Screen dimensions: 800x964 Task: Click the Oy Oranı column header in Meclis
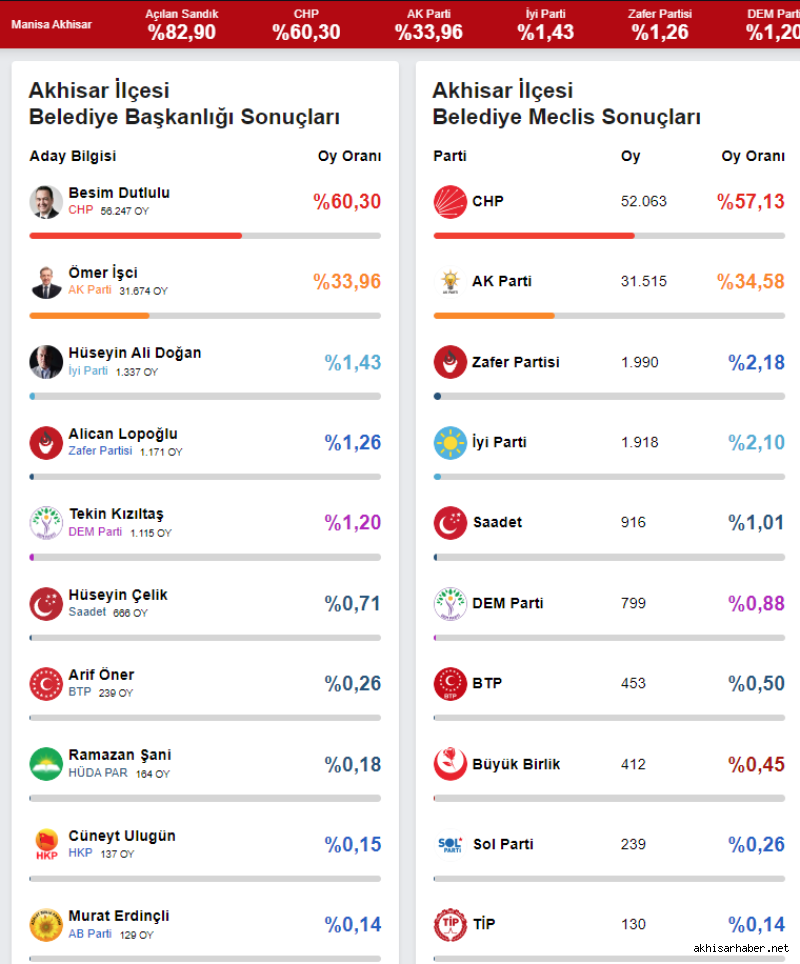coord(753,156)
